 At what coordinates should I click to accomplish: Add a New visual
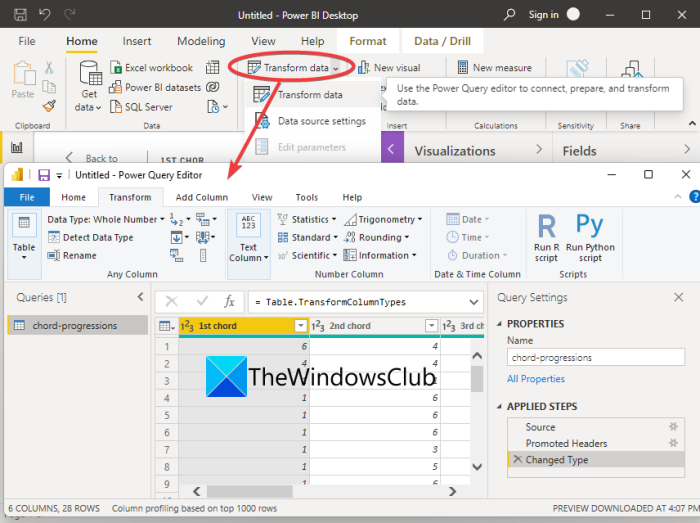coord(389,68)
